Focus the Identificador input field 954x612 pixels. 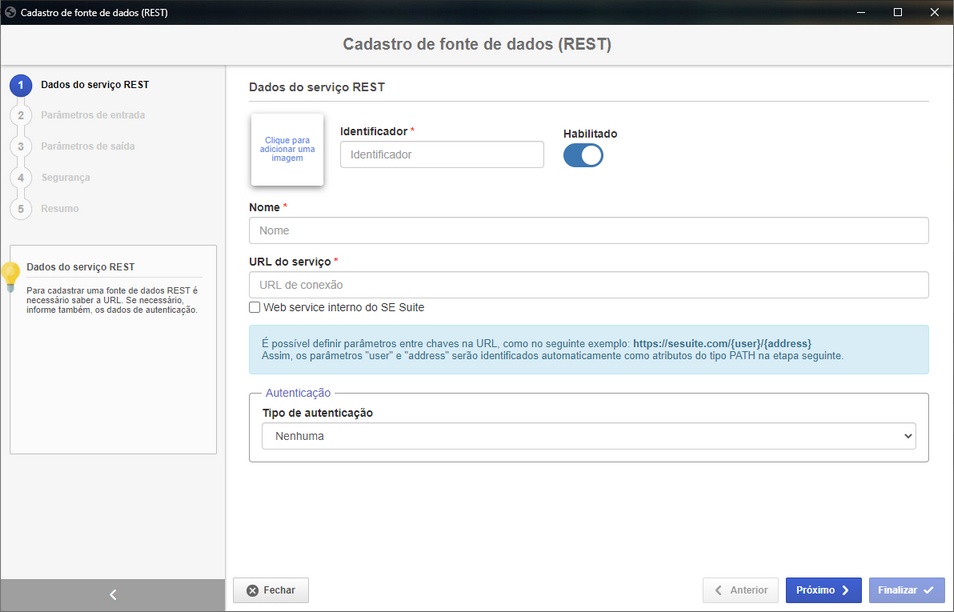[x=442, y=155]
